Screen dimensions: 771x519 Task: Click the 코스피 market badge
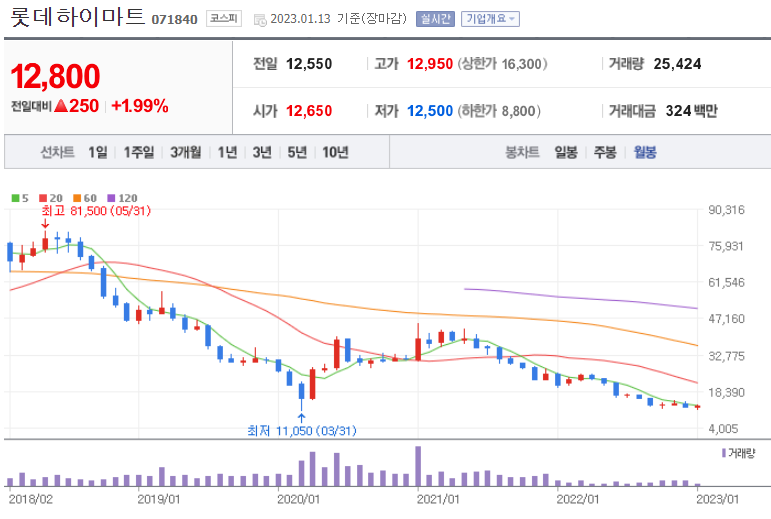[x=224, y=19]
